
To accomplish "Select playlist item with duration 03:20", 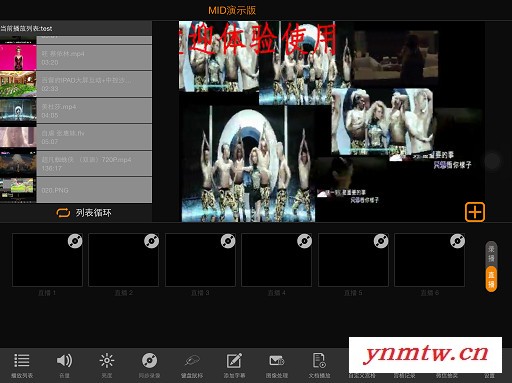I will coord(94,57).
